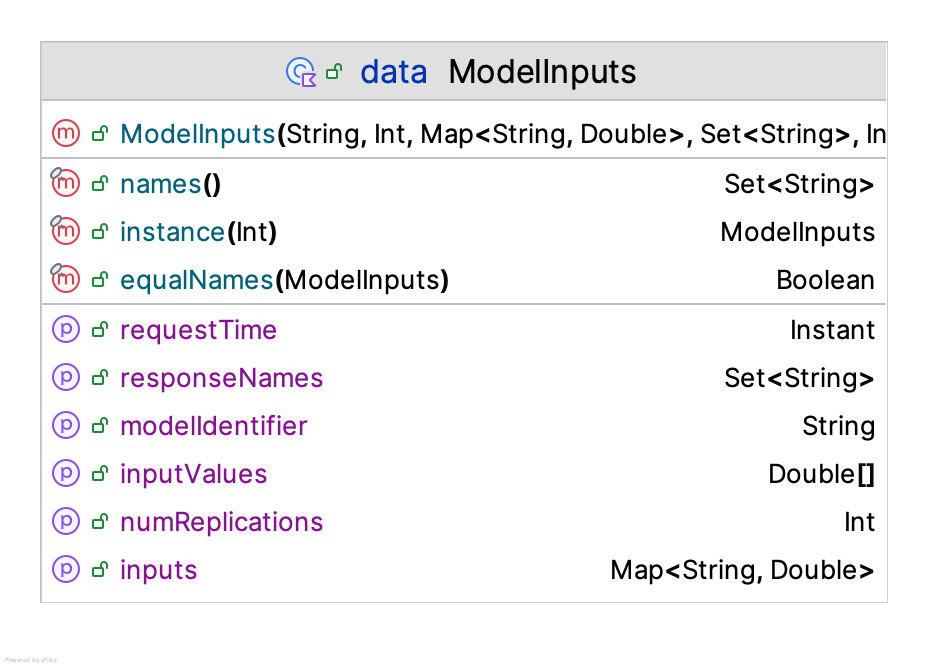
Task: Click the property icon beside numReplications
Action: 66,521
